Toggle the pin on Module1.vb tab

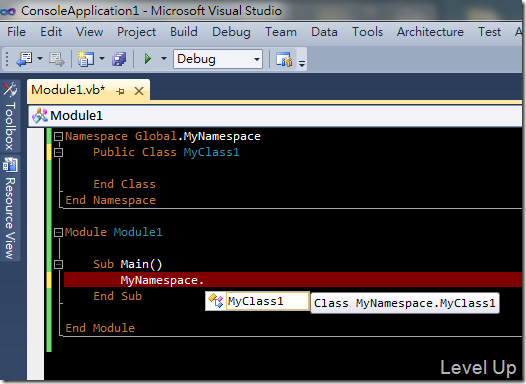click(120, 91)
